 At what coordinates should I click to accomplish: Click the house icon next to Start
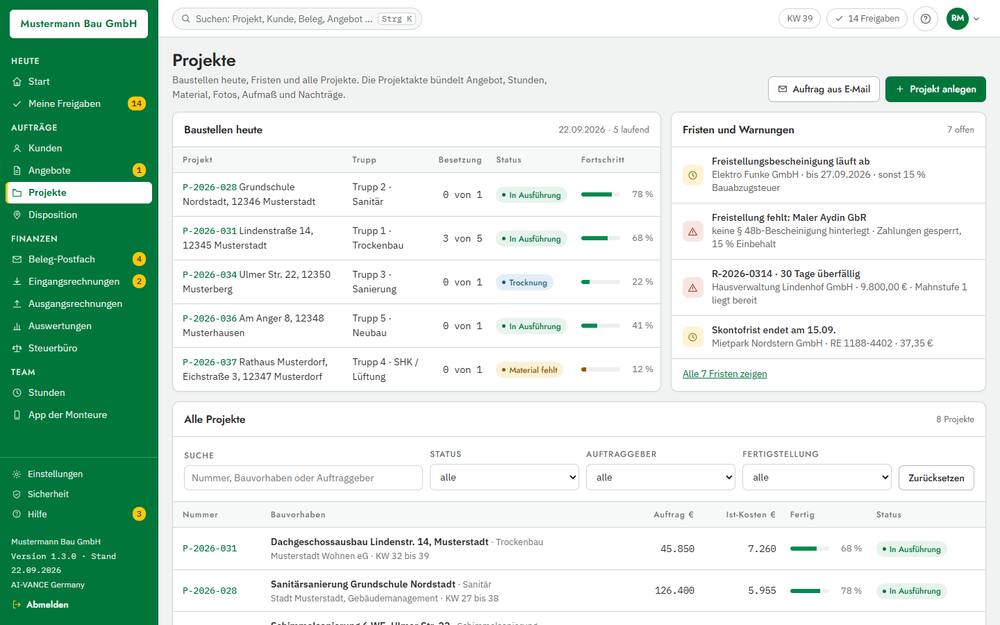17,82
